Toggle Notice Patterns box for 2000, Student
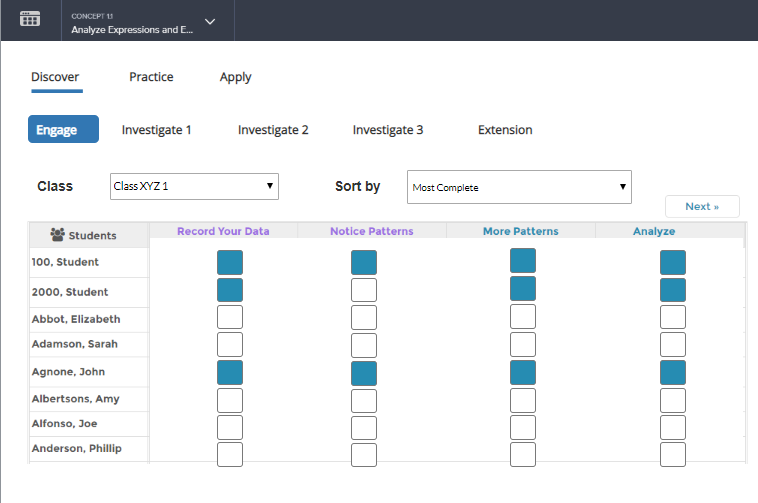 click(x=364, y=290)
